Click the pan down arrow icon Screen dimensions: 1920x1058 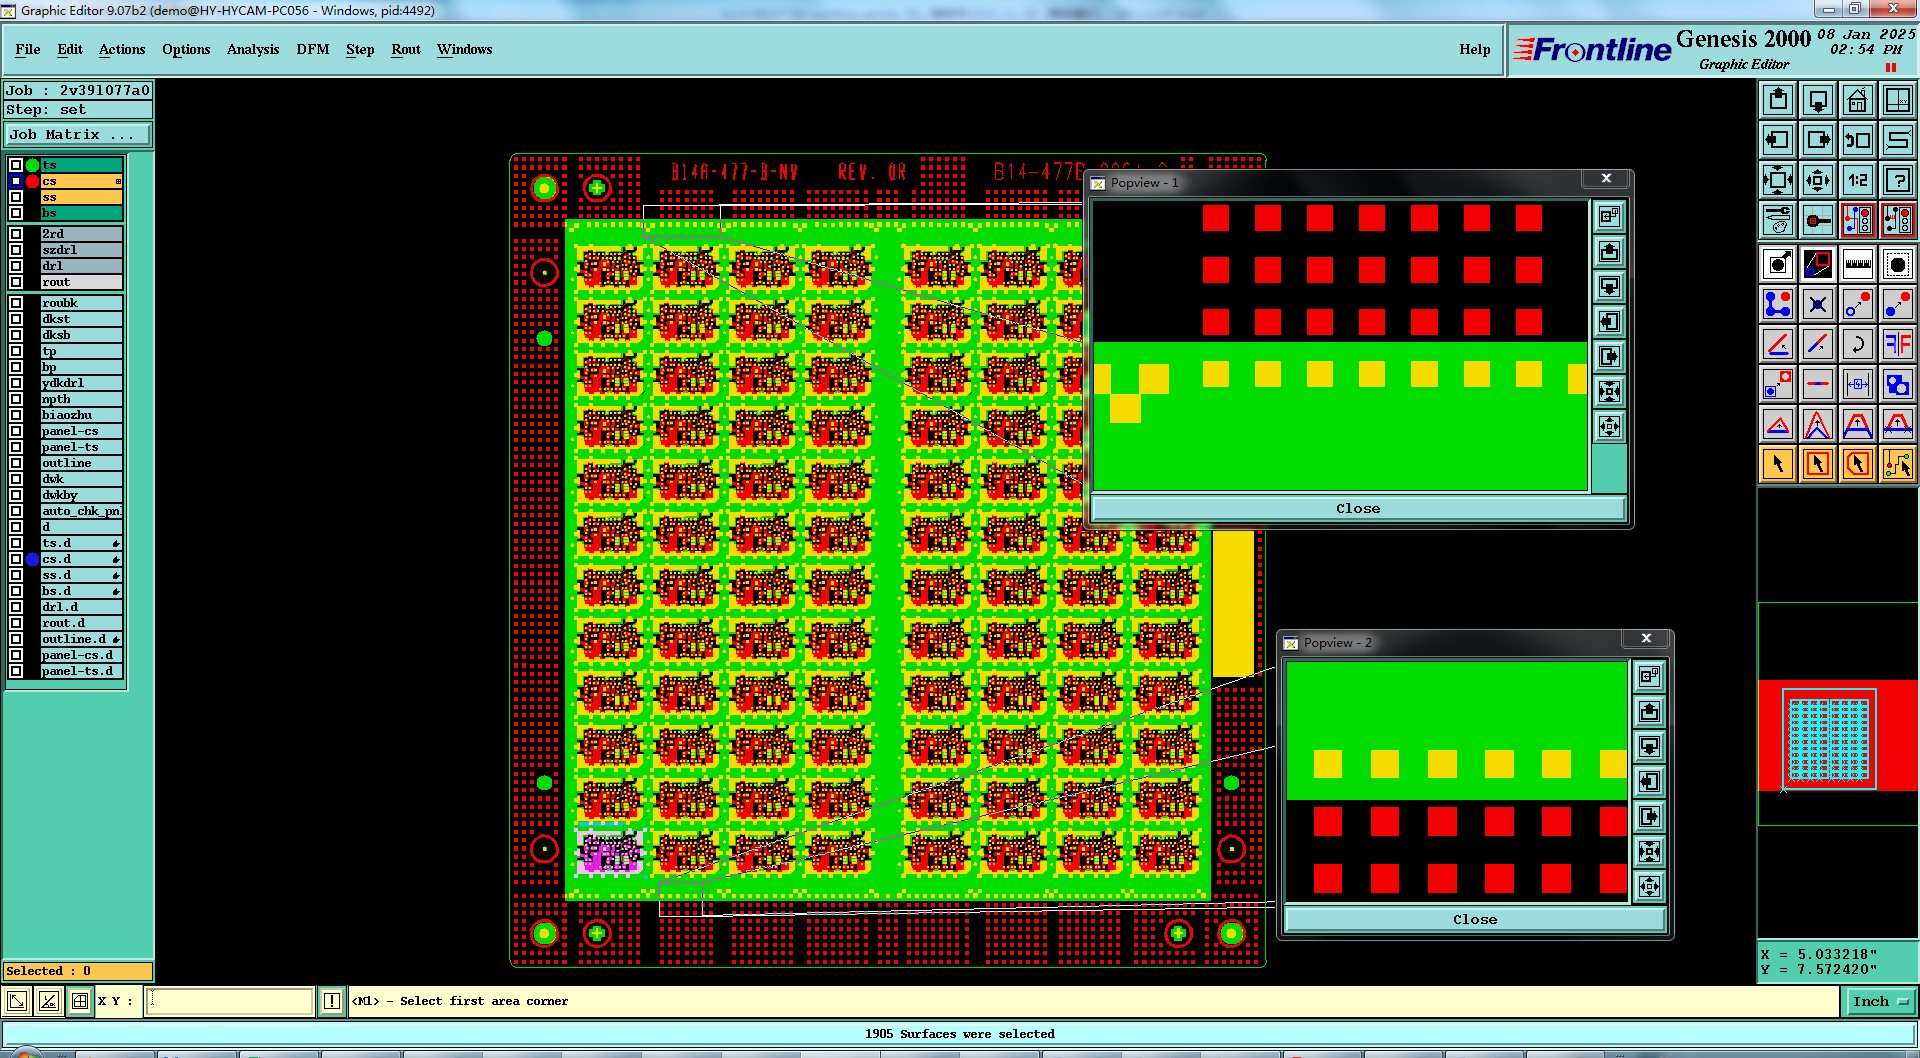click(x=1818, y=100)
